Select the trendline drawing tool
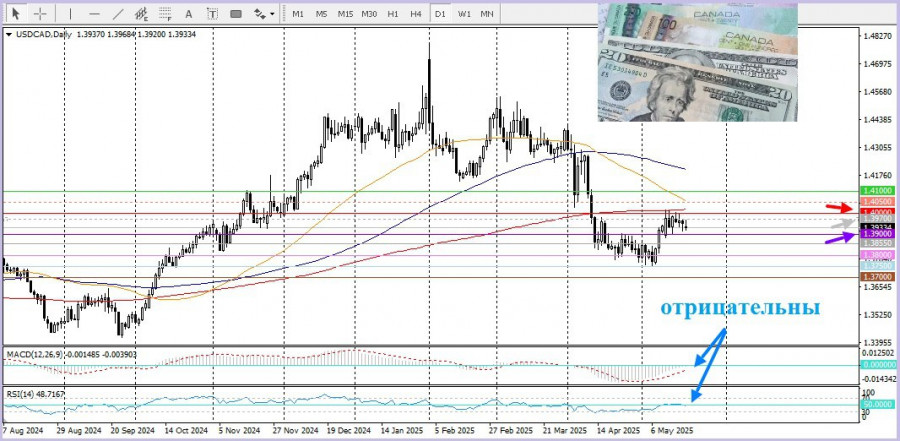 118,14
